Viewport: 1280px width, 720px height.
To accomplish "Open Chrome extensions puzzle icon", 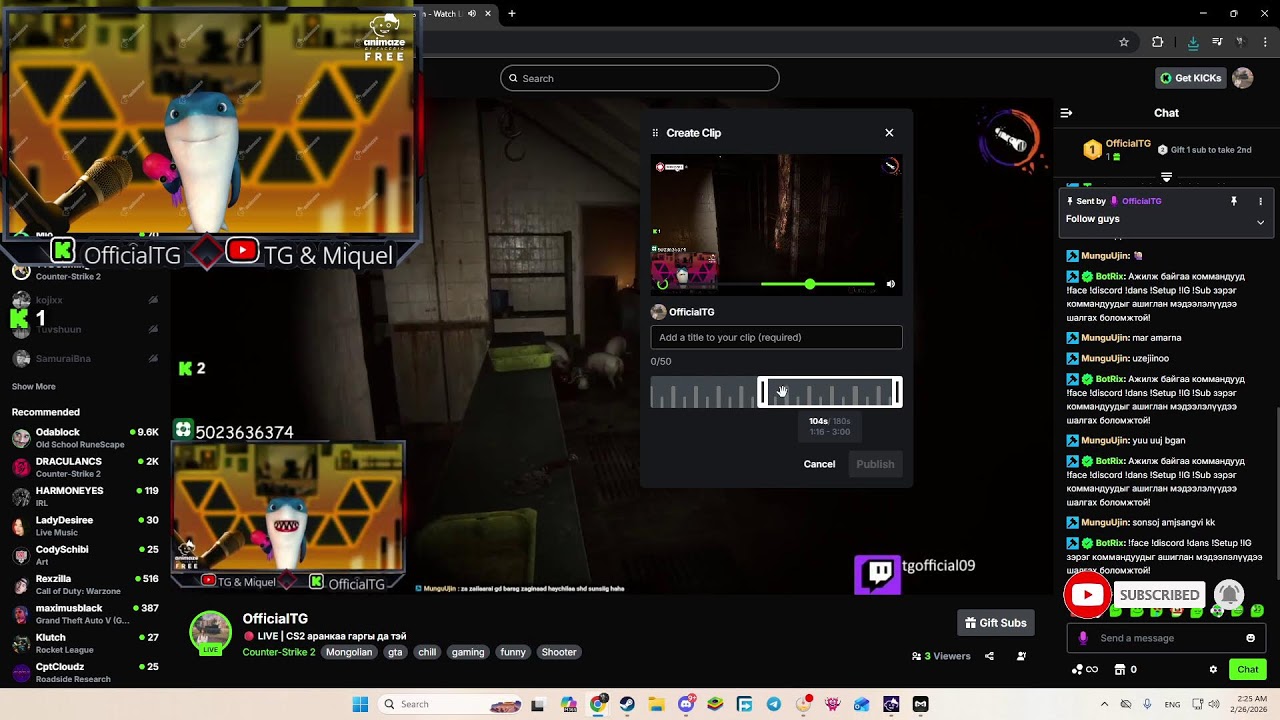I will point(1158,42).
